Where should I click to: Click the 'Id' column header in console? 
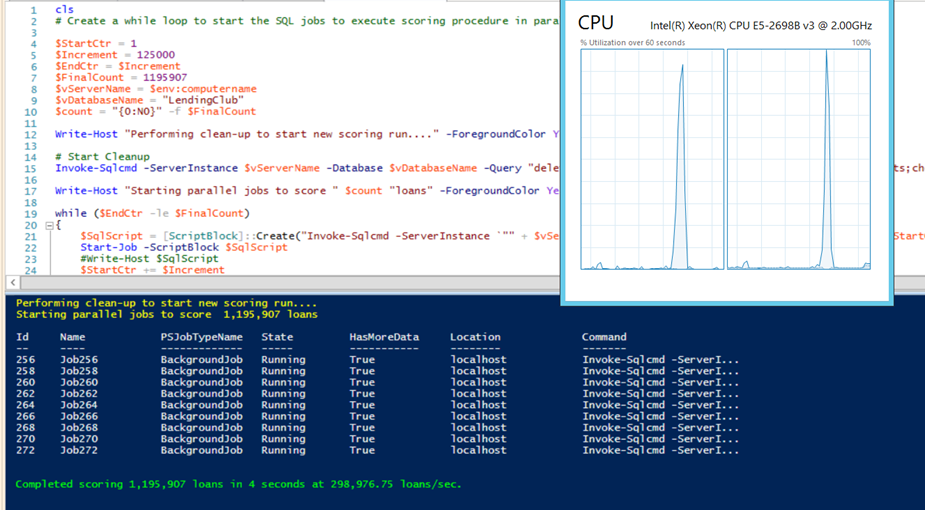coord(22,337)
